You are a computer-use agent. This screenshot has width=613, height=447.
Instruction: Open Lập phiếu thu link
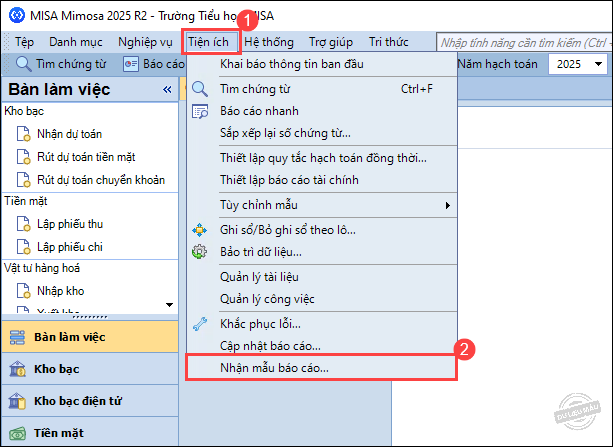(70, 224)
